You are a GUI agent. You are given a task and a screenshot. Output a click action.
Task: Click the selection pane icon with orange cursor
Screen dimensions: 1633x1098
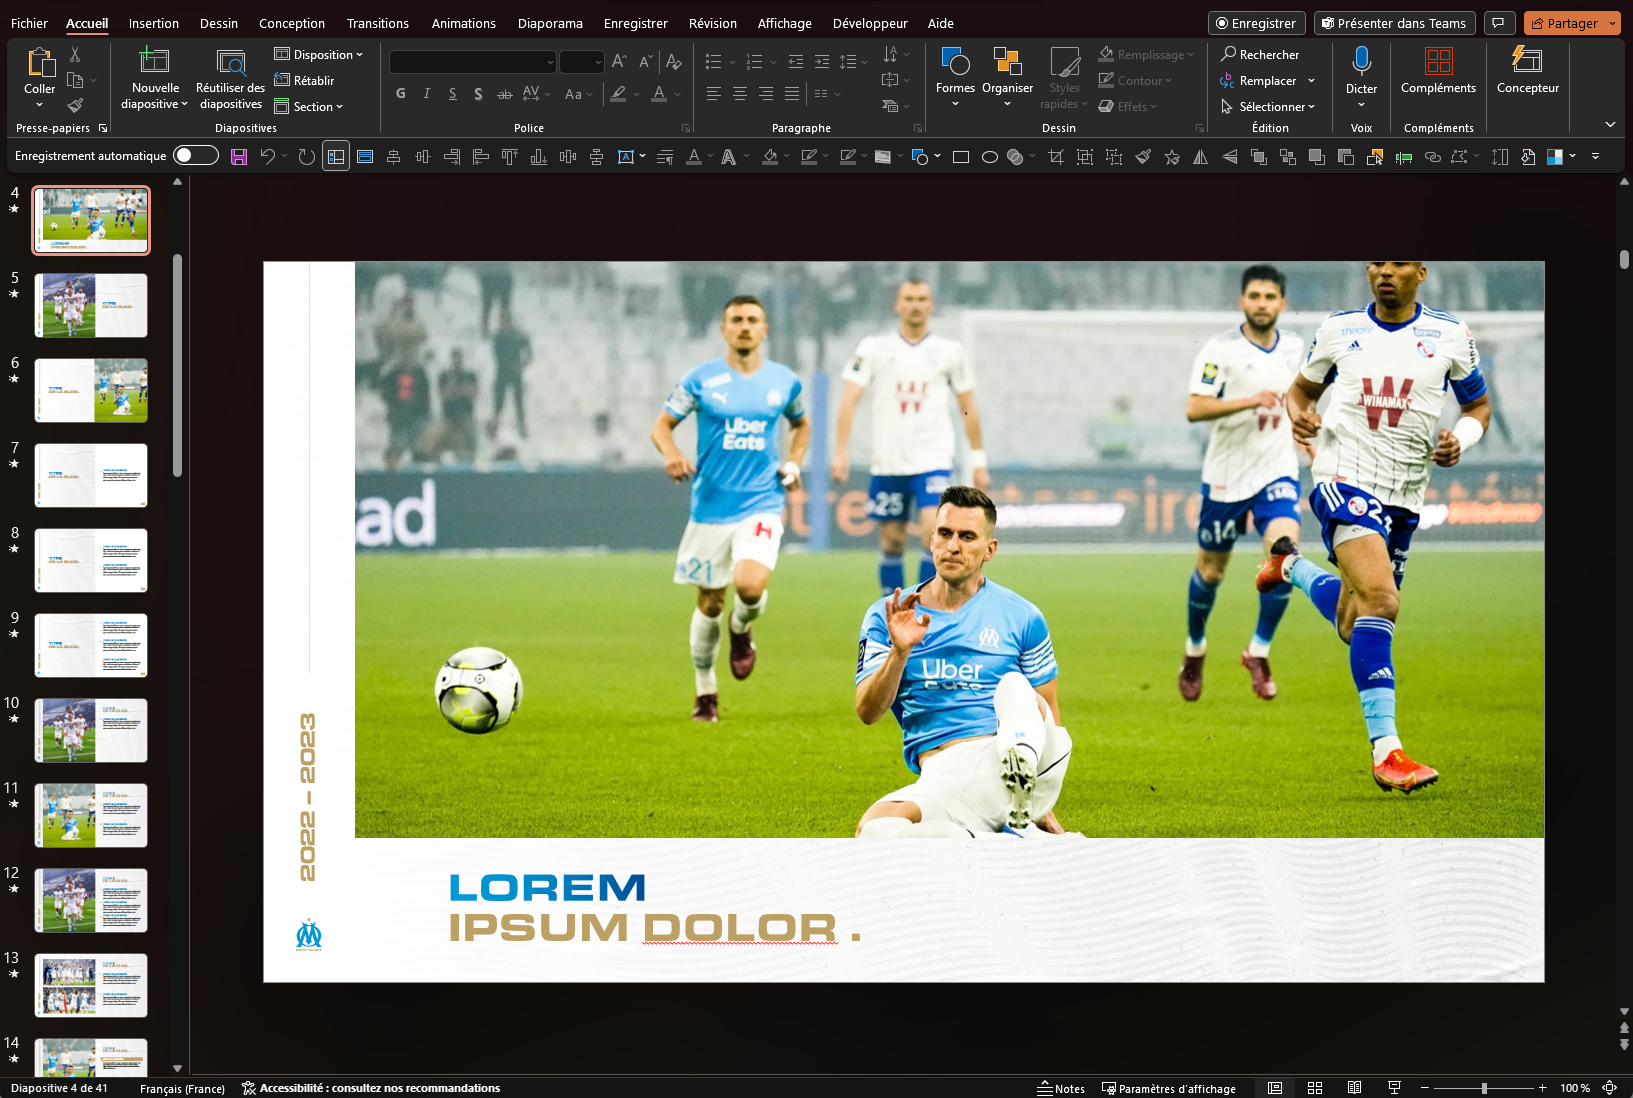(1375, 157)
